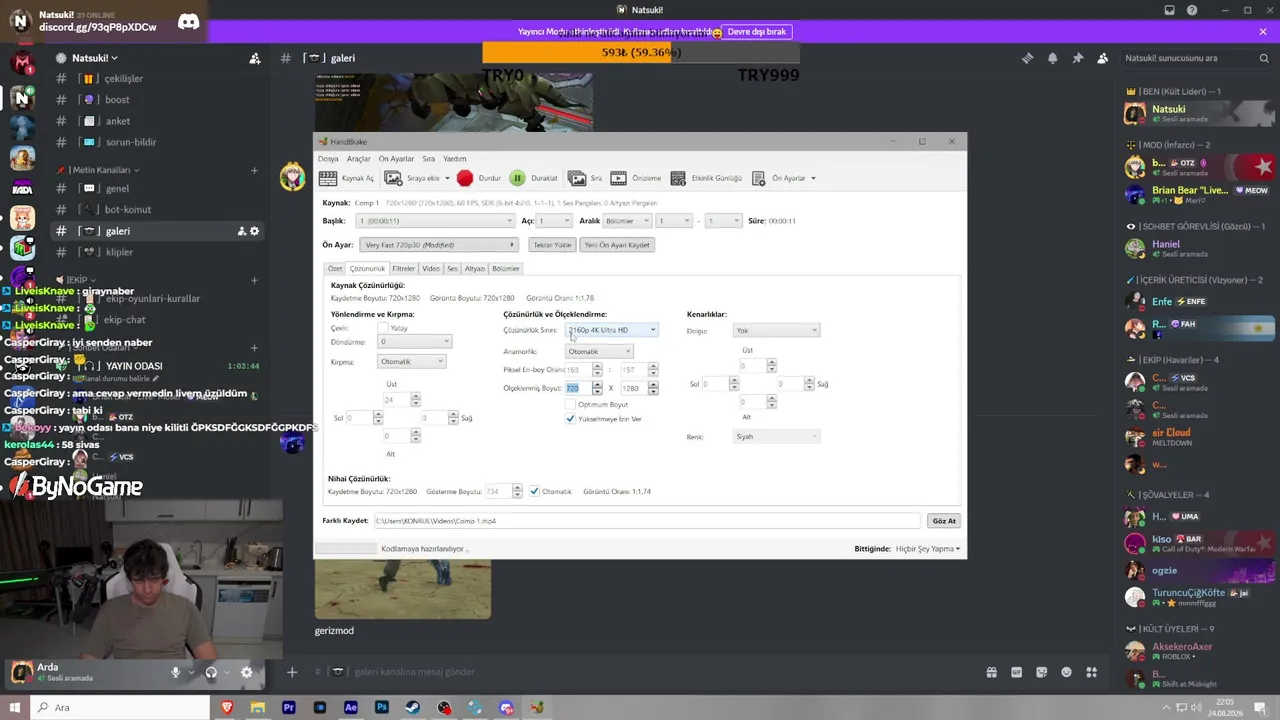Click the Discord message input field
The width and height of the screenshot is (1280, 720).
coord(640,672)
